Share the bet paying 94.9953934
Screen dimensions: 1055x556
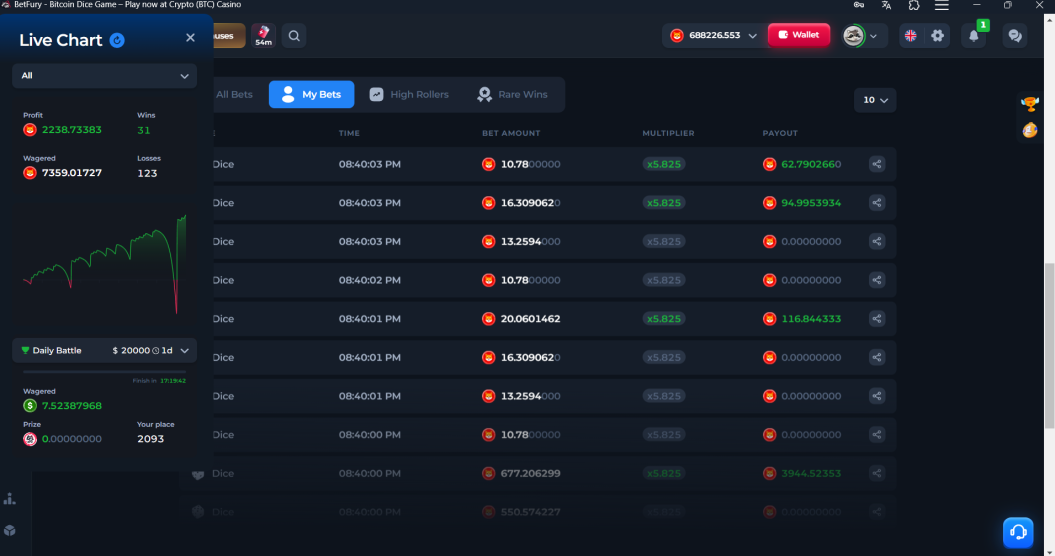point(877,203)
